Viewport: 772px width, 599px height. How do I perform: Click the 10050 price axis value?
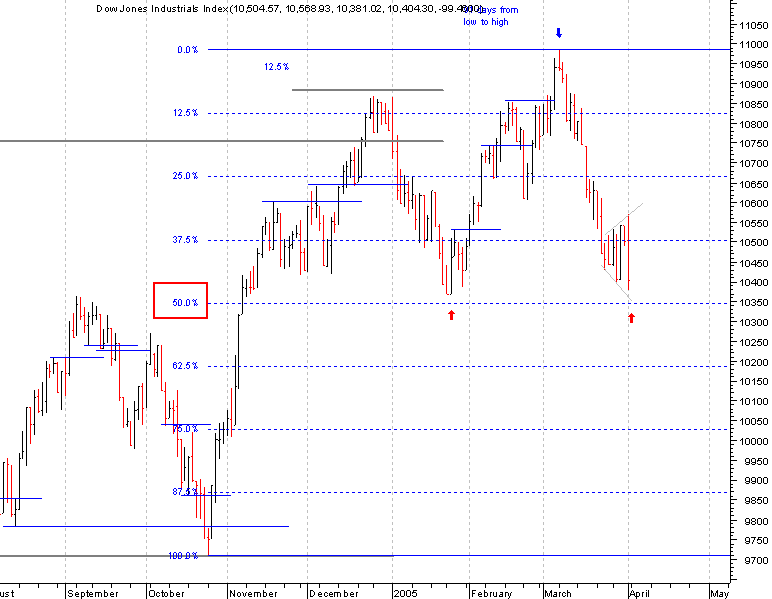pyautogui.click(x=753, y=422)
